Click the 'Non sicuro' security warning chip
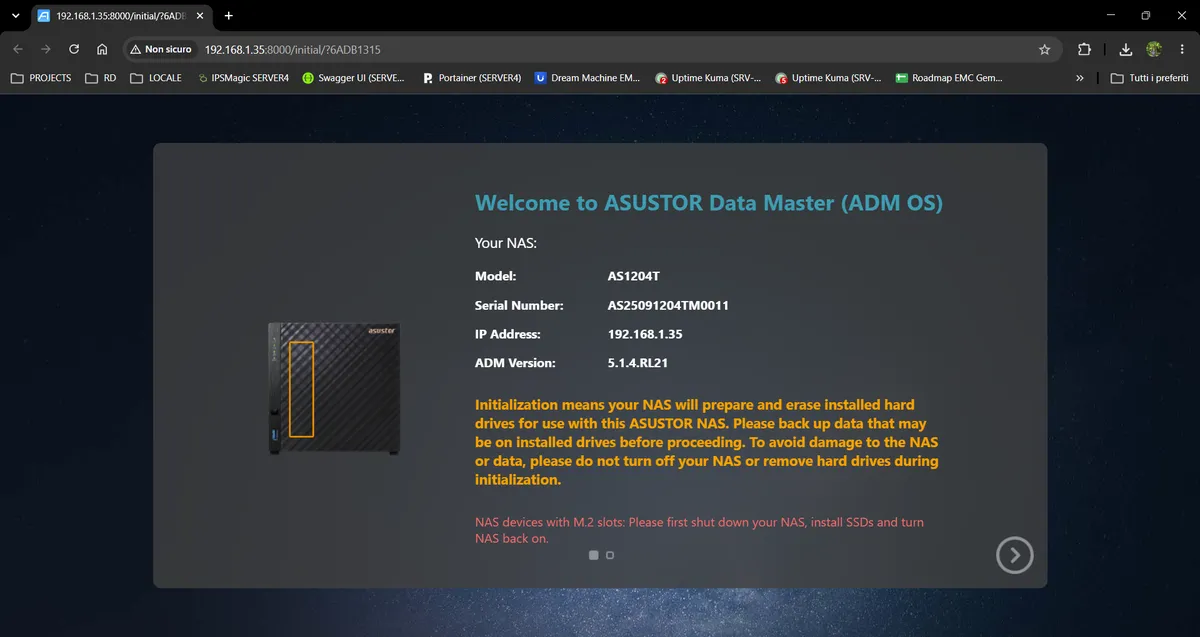Screen dimensions: 1200x637 pyautogui.click(x=161, y=49)
